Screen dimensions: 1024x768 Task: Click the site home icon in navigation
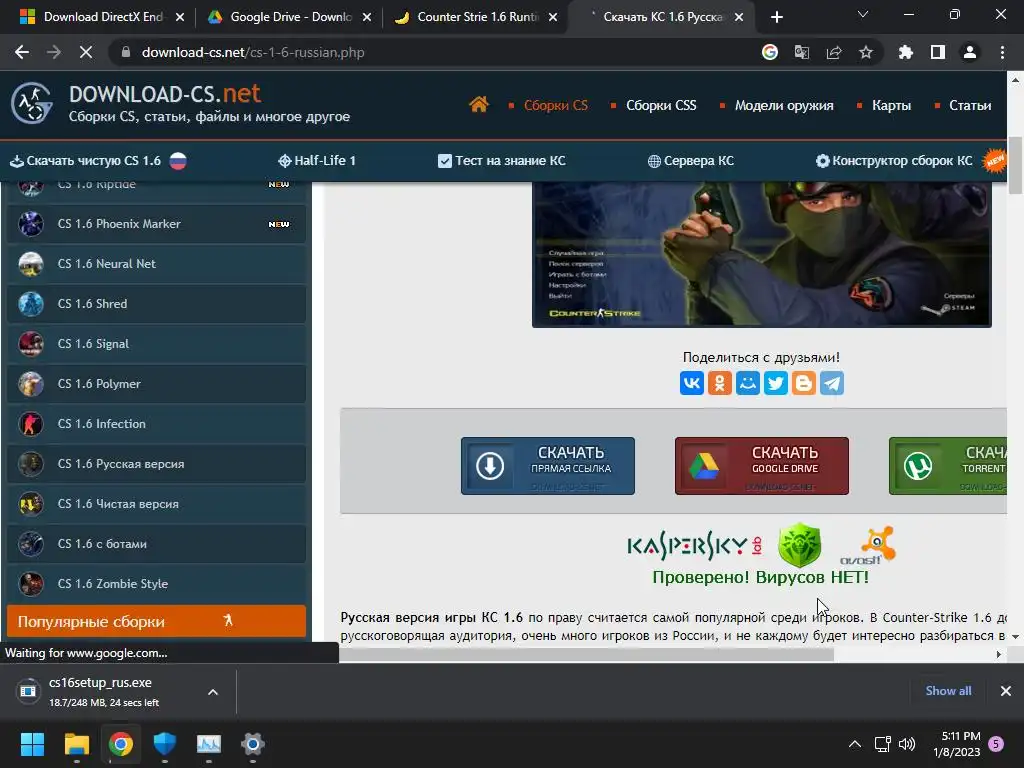[x=478, y=104]
